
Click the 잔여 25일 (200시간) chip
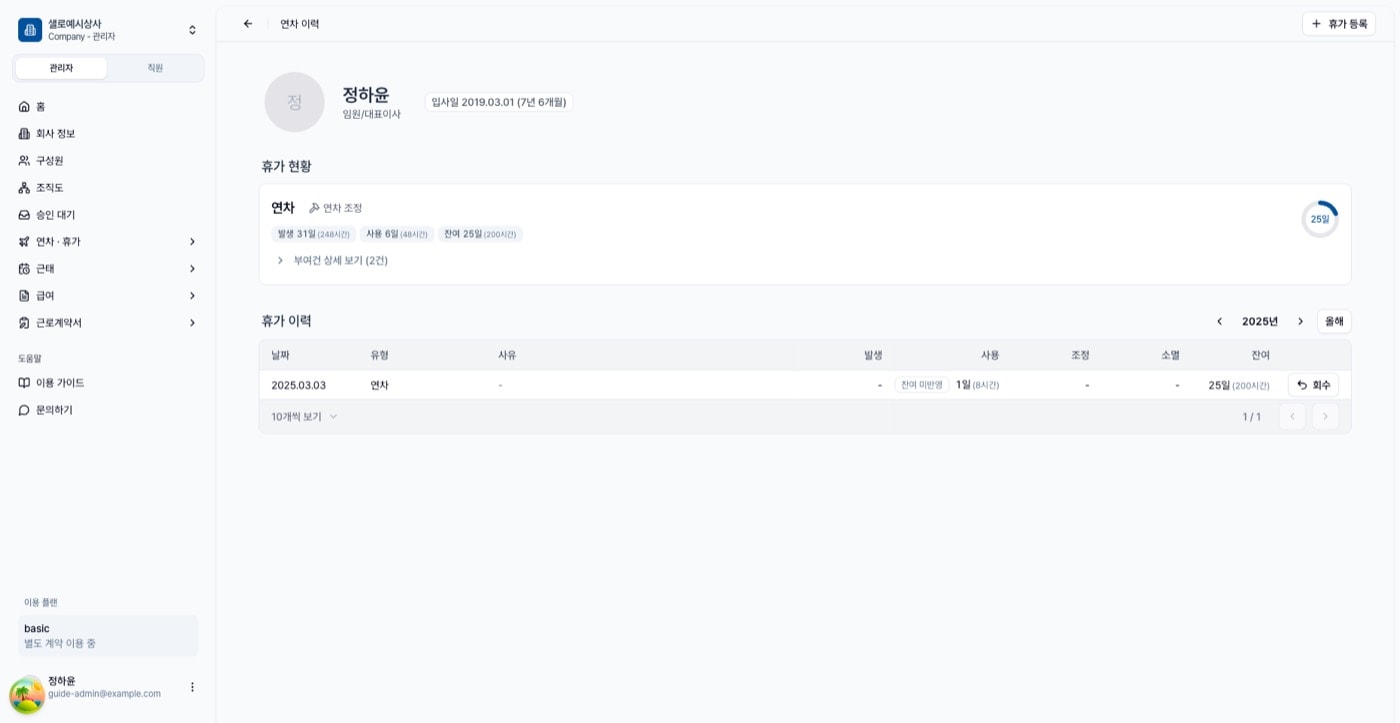point(480,234)
